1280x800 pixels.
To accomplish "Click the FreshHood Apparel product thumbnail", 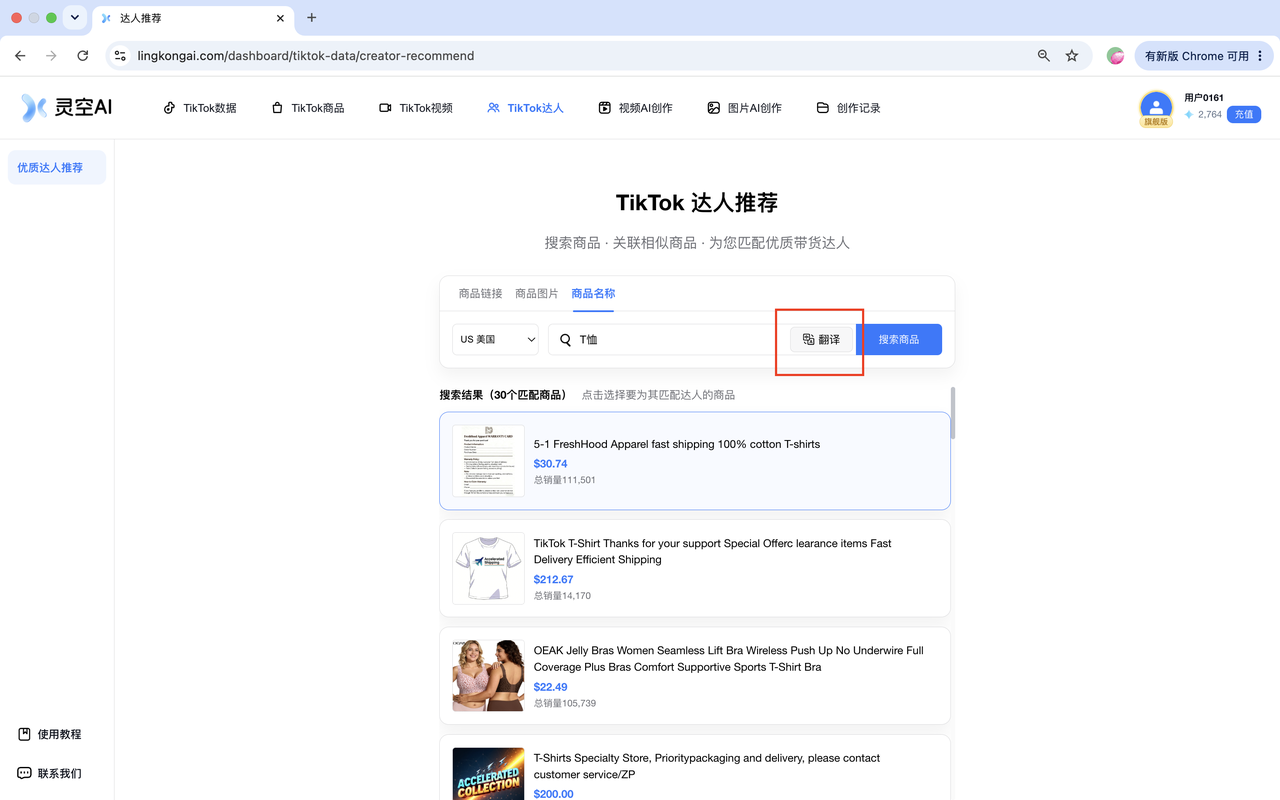I will tap(488, 461).
